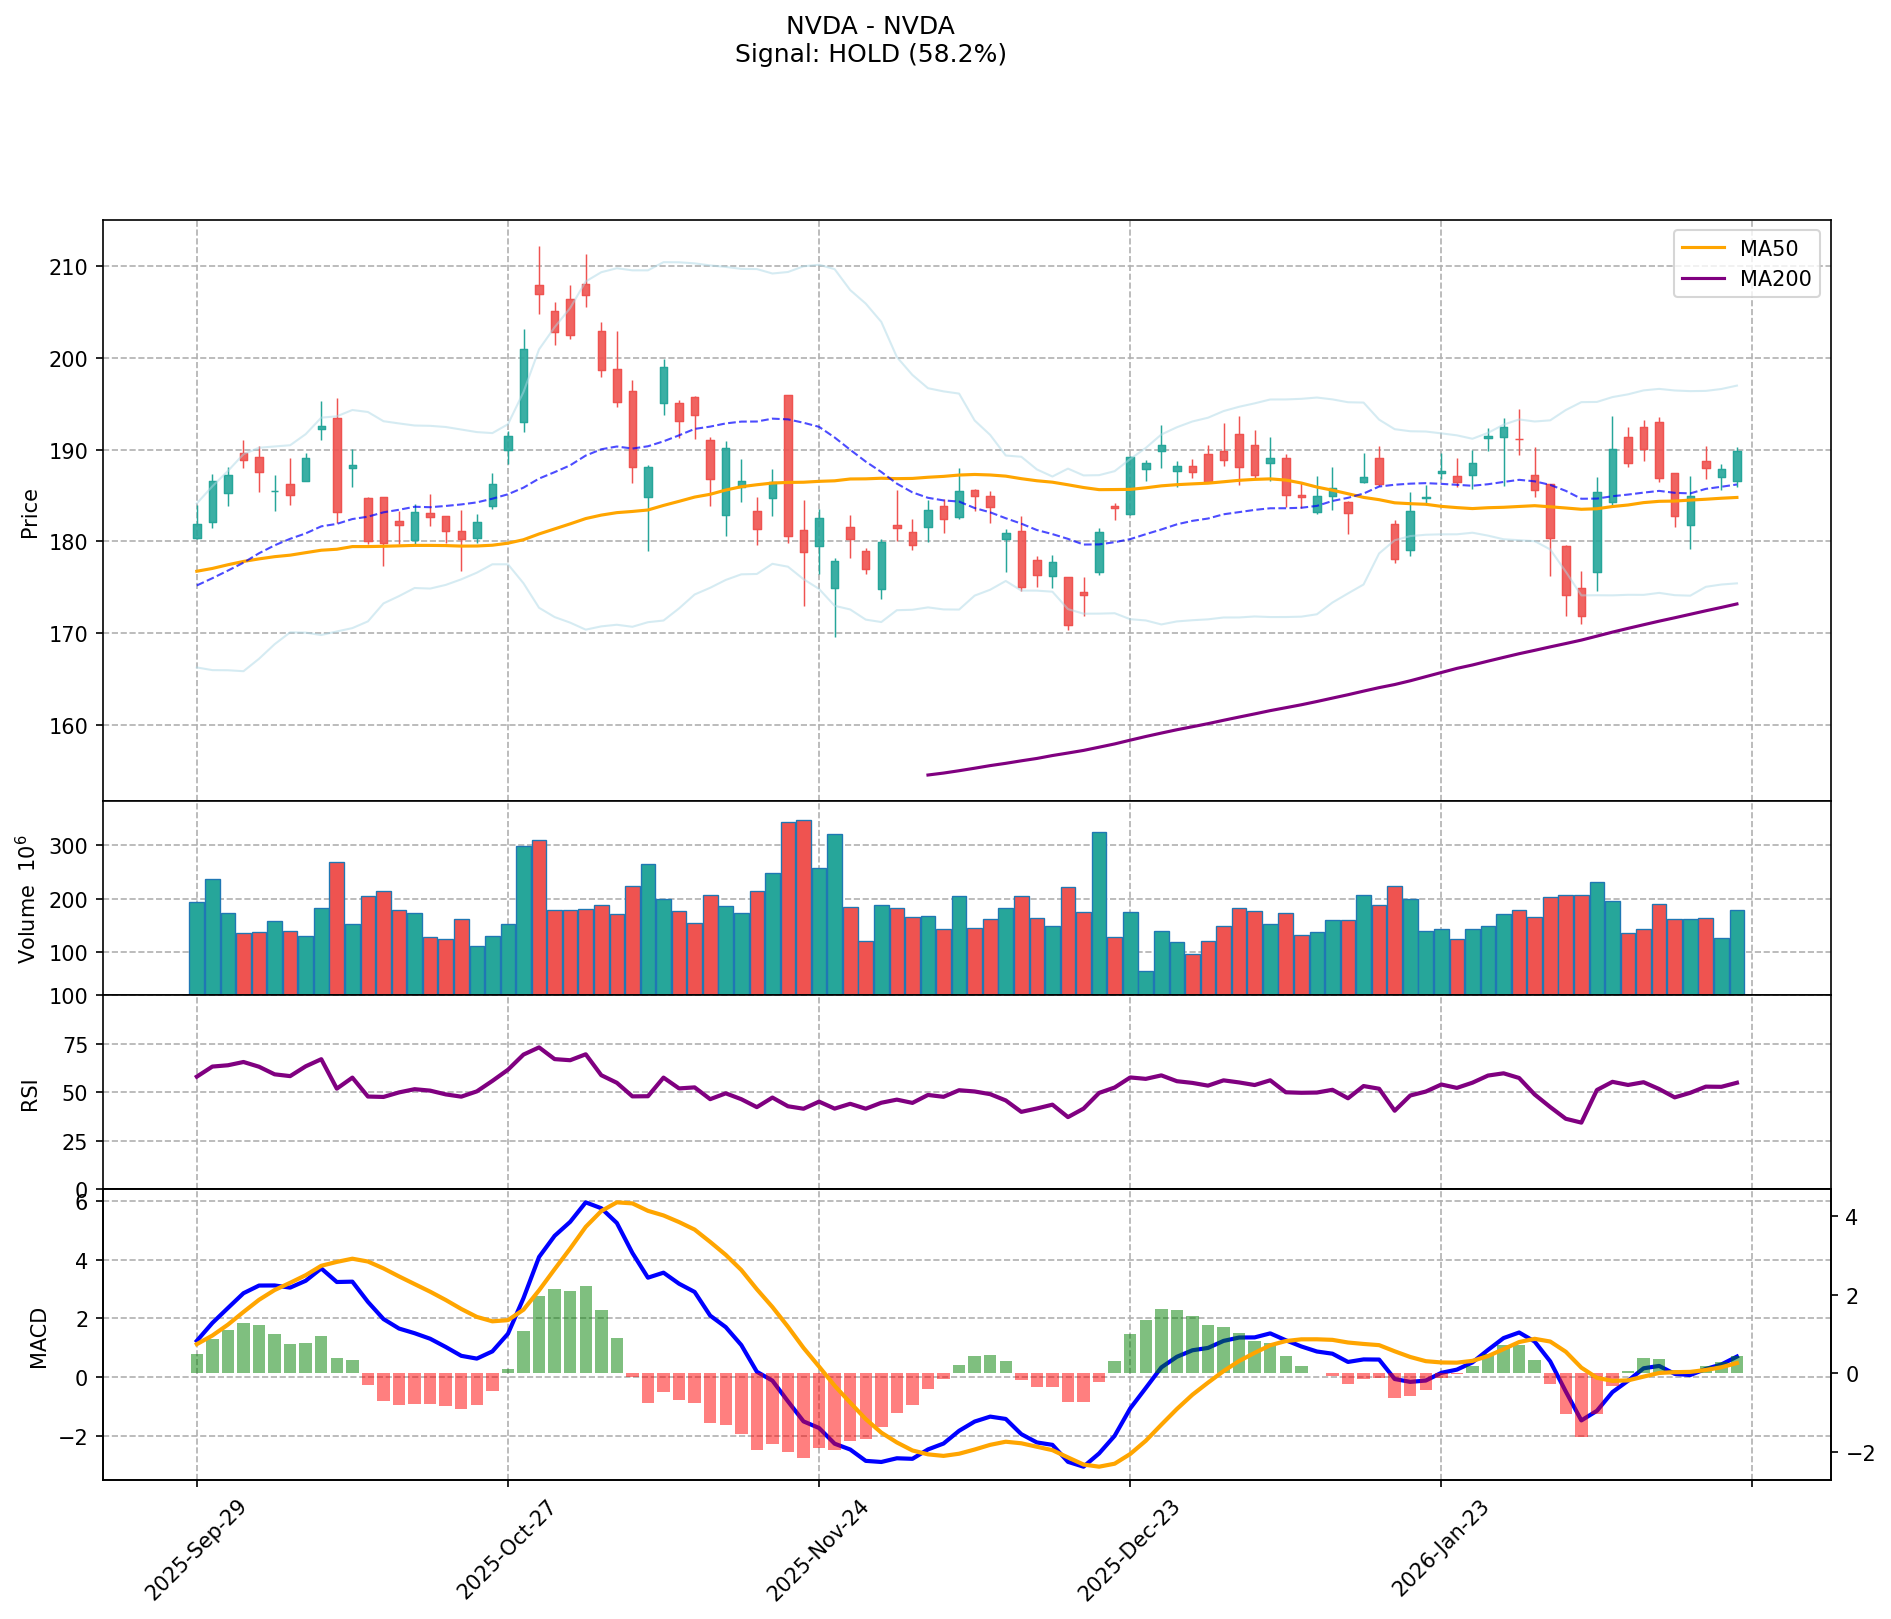Click the MACD axis label

click(38, 1337)
